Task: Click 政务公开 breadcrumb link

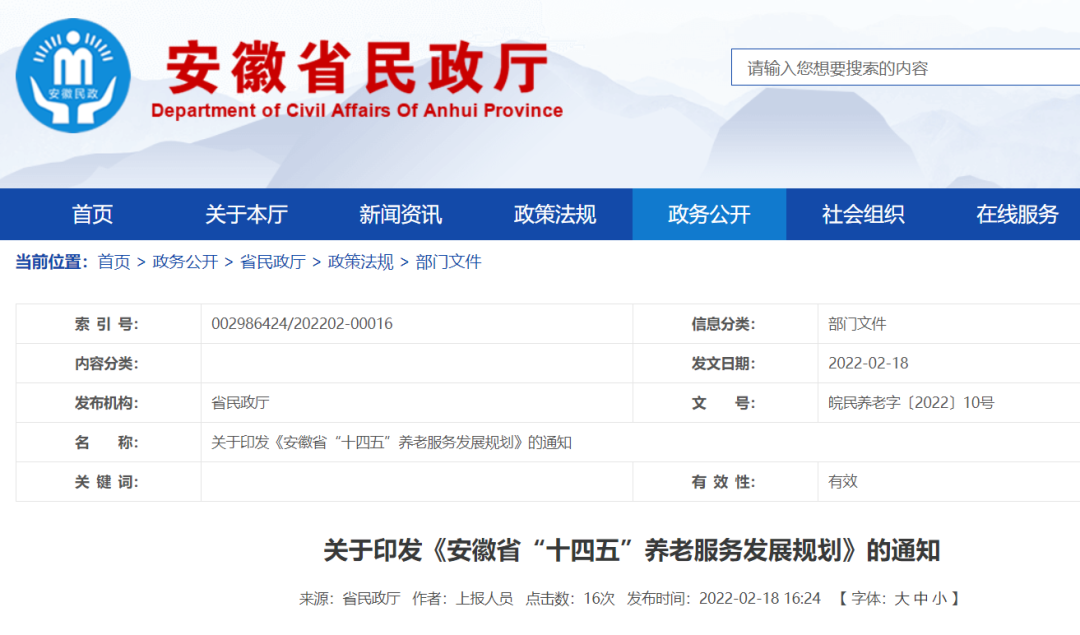Action: click(185, 262)
